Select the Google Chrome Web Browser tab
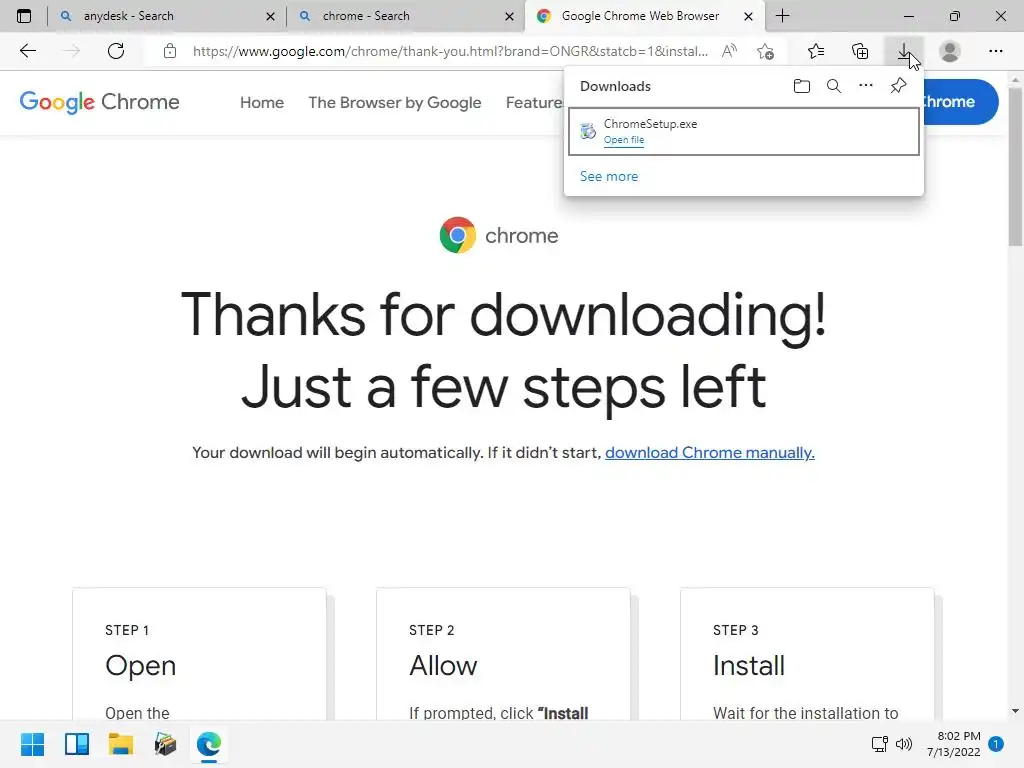 point(643,16)
